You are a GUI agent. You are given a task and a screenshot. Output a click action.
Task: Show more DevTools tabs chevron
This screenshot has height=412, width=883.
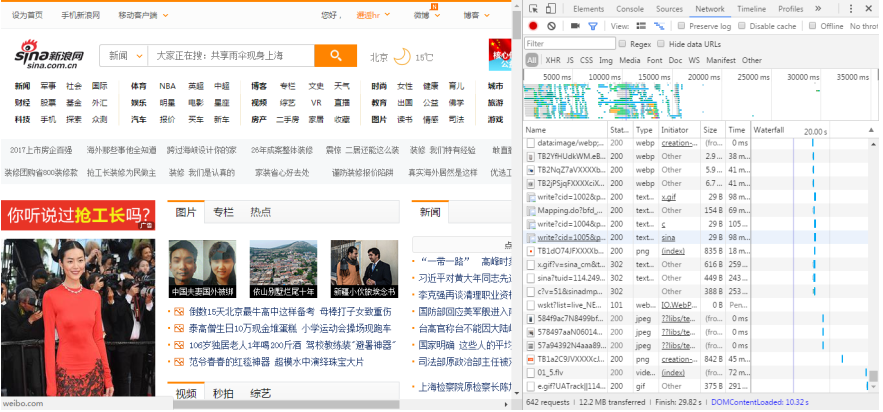818,8
